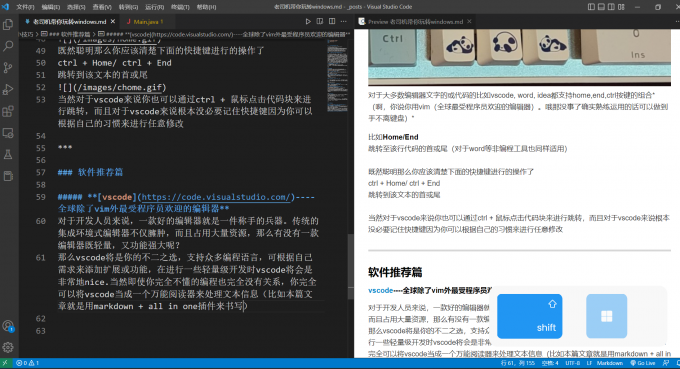This screenshot has height=369, width=680.
Task: Change indentation via 空格: 4
Action: pyautogui.click(x=550, y=363)
